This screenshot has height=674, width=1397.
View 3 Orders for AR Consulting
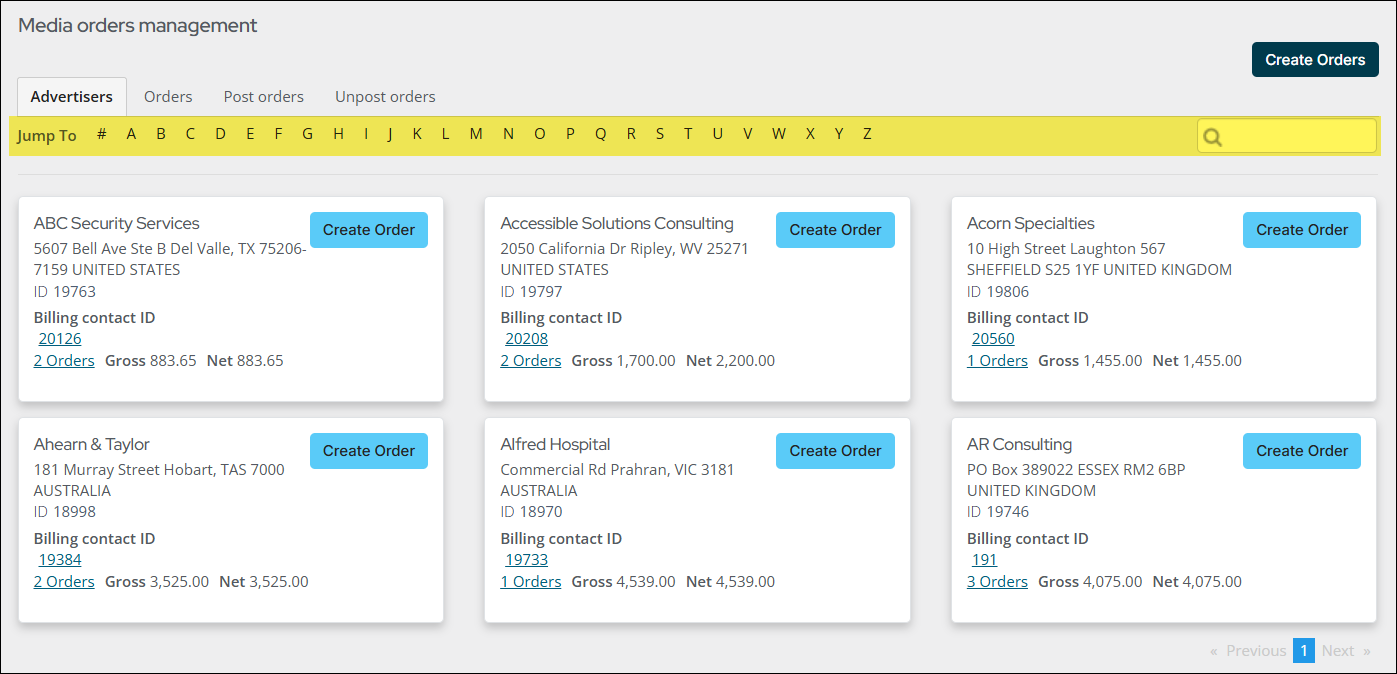pos(997,582)
